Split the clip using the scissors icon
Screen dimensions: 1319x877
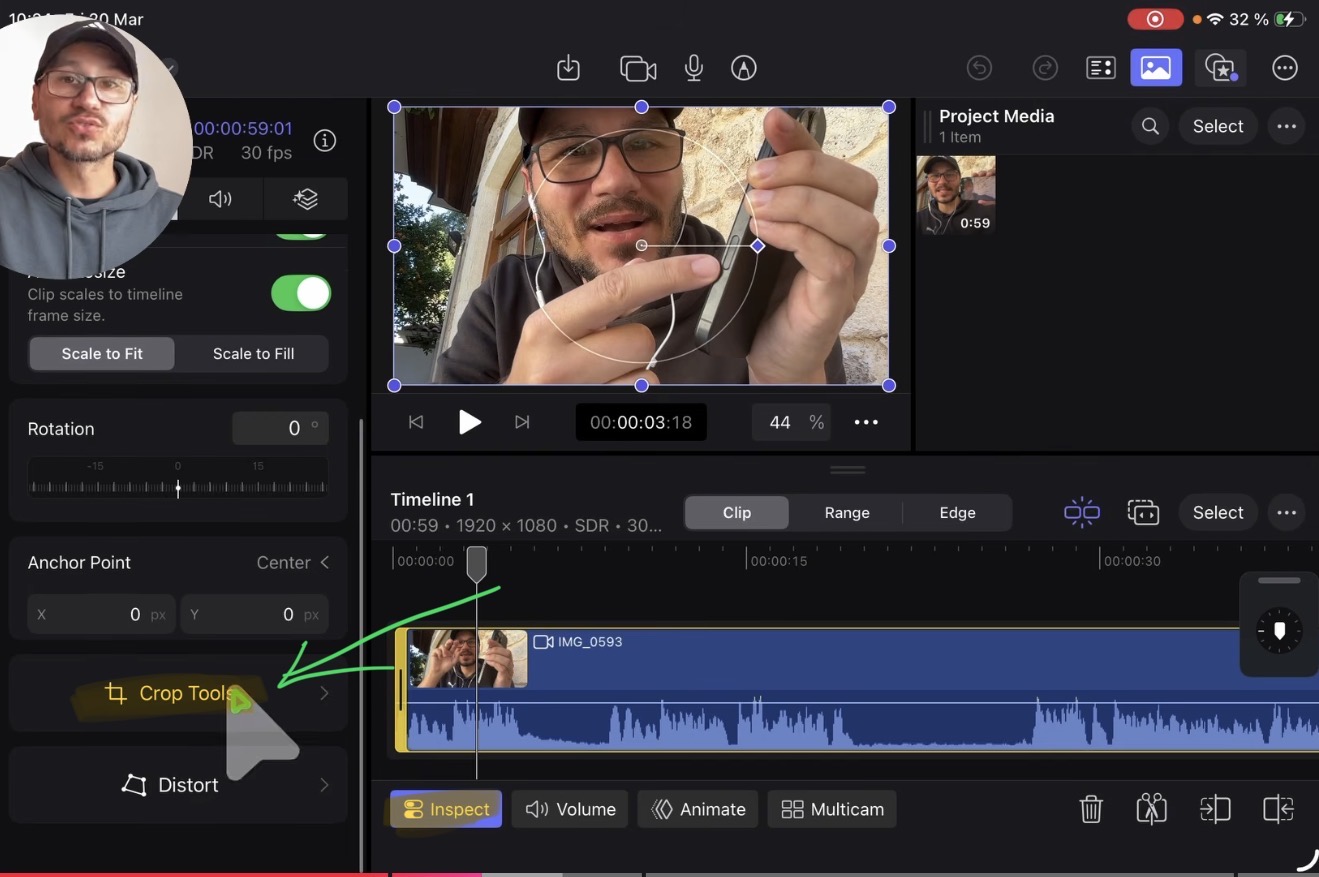pyautogui.click(x=1151, y=809)
